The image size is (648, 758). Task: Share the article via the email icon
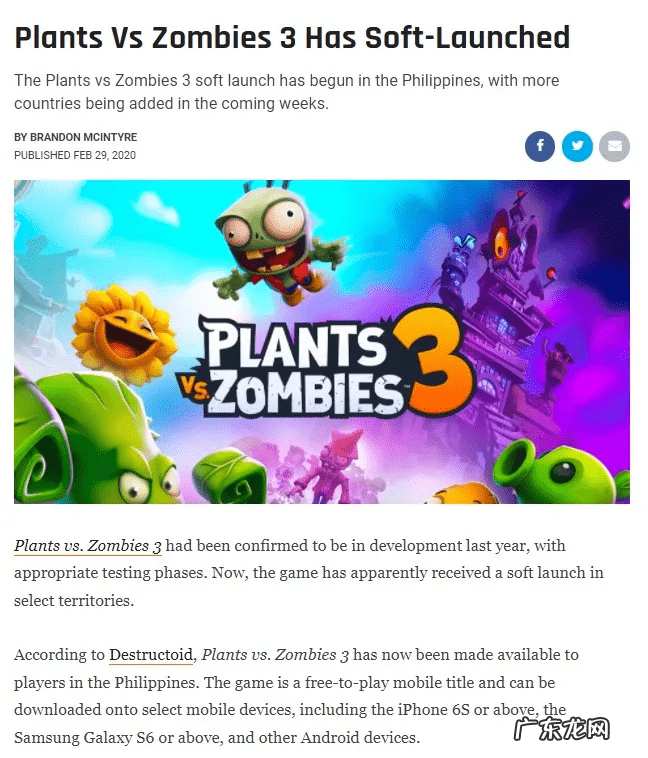pos(614,146)
